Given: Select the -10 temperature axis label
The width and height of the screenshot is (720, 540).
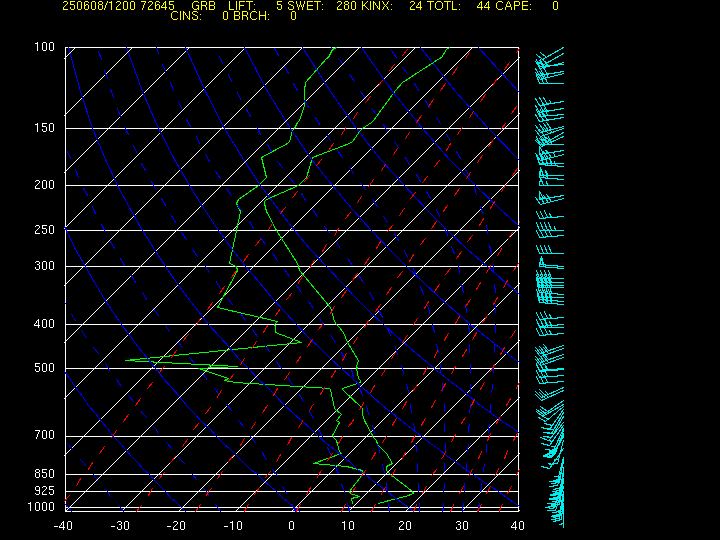Looking at the screenshot, I should pyautogui.click(x=234, y=526).
